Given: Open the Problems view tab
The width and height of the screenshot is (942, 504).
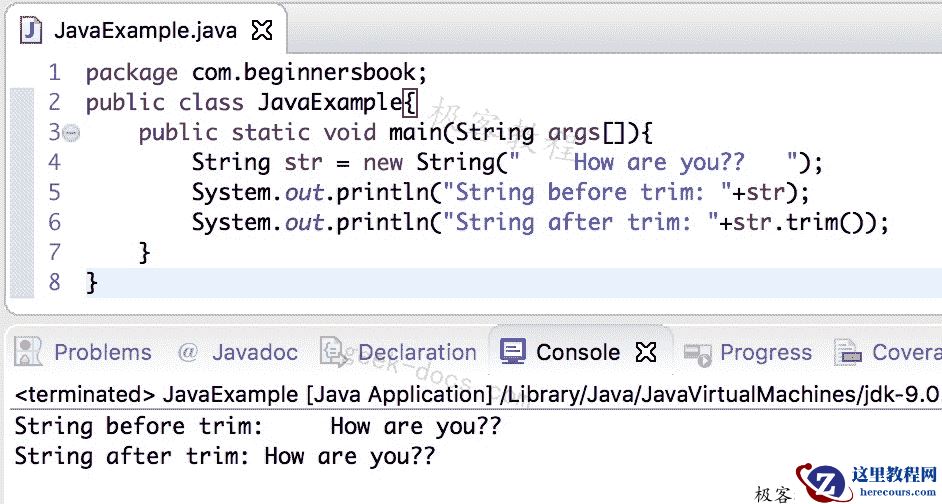Looking at the screenshot, I should [103, 353].
